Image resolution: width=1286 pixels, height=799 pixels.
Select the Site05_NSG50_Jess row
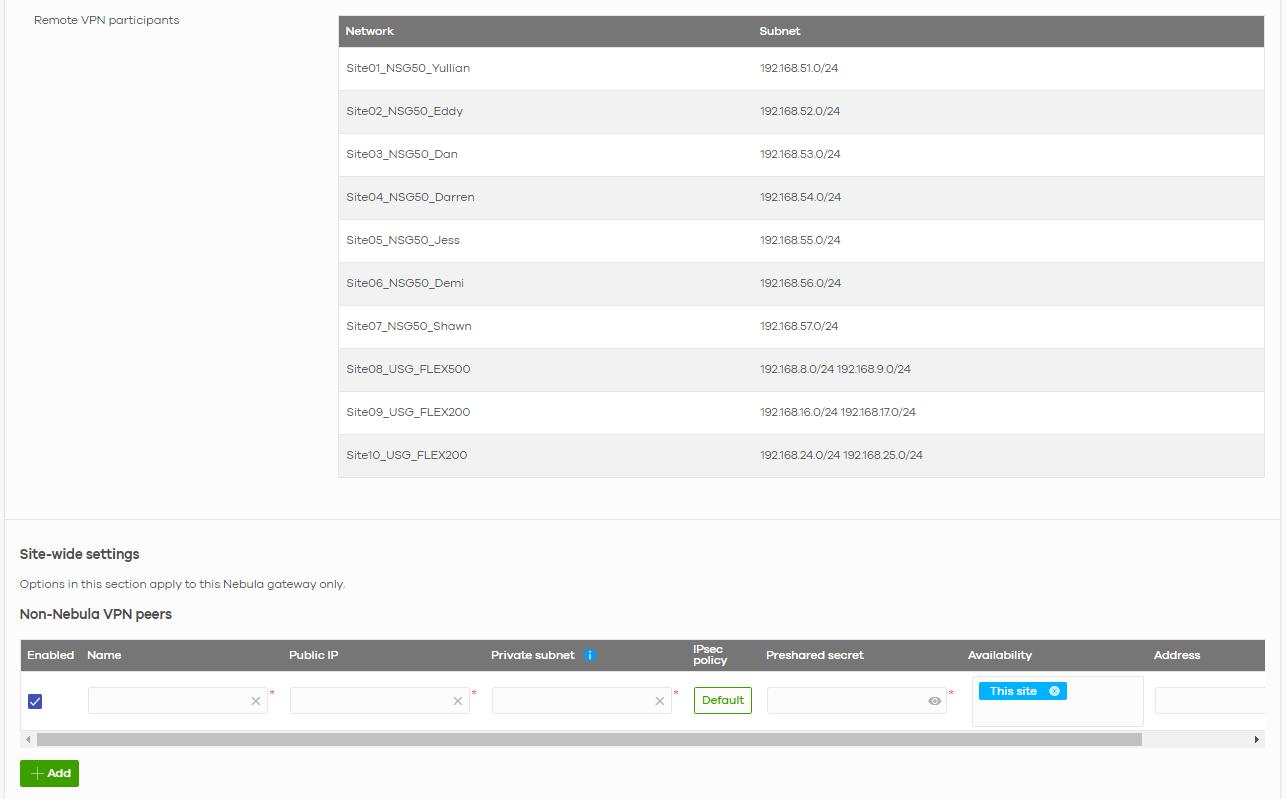[x=801, y=240]
